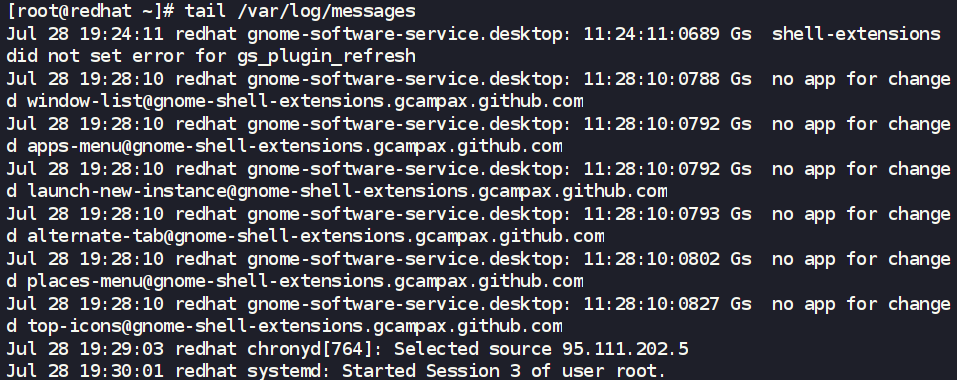Click window-list@gnome-shell-extensions.gcampax.github.com text
This screenshot has height=380, width=957.
coord(305,101)
